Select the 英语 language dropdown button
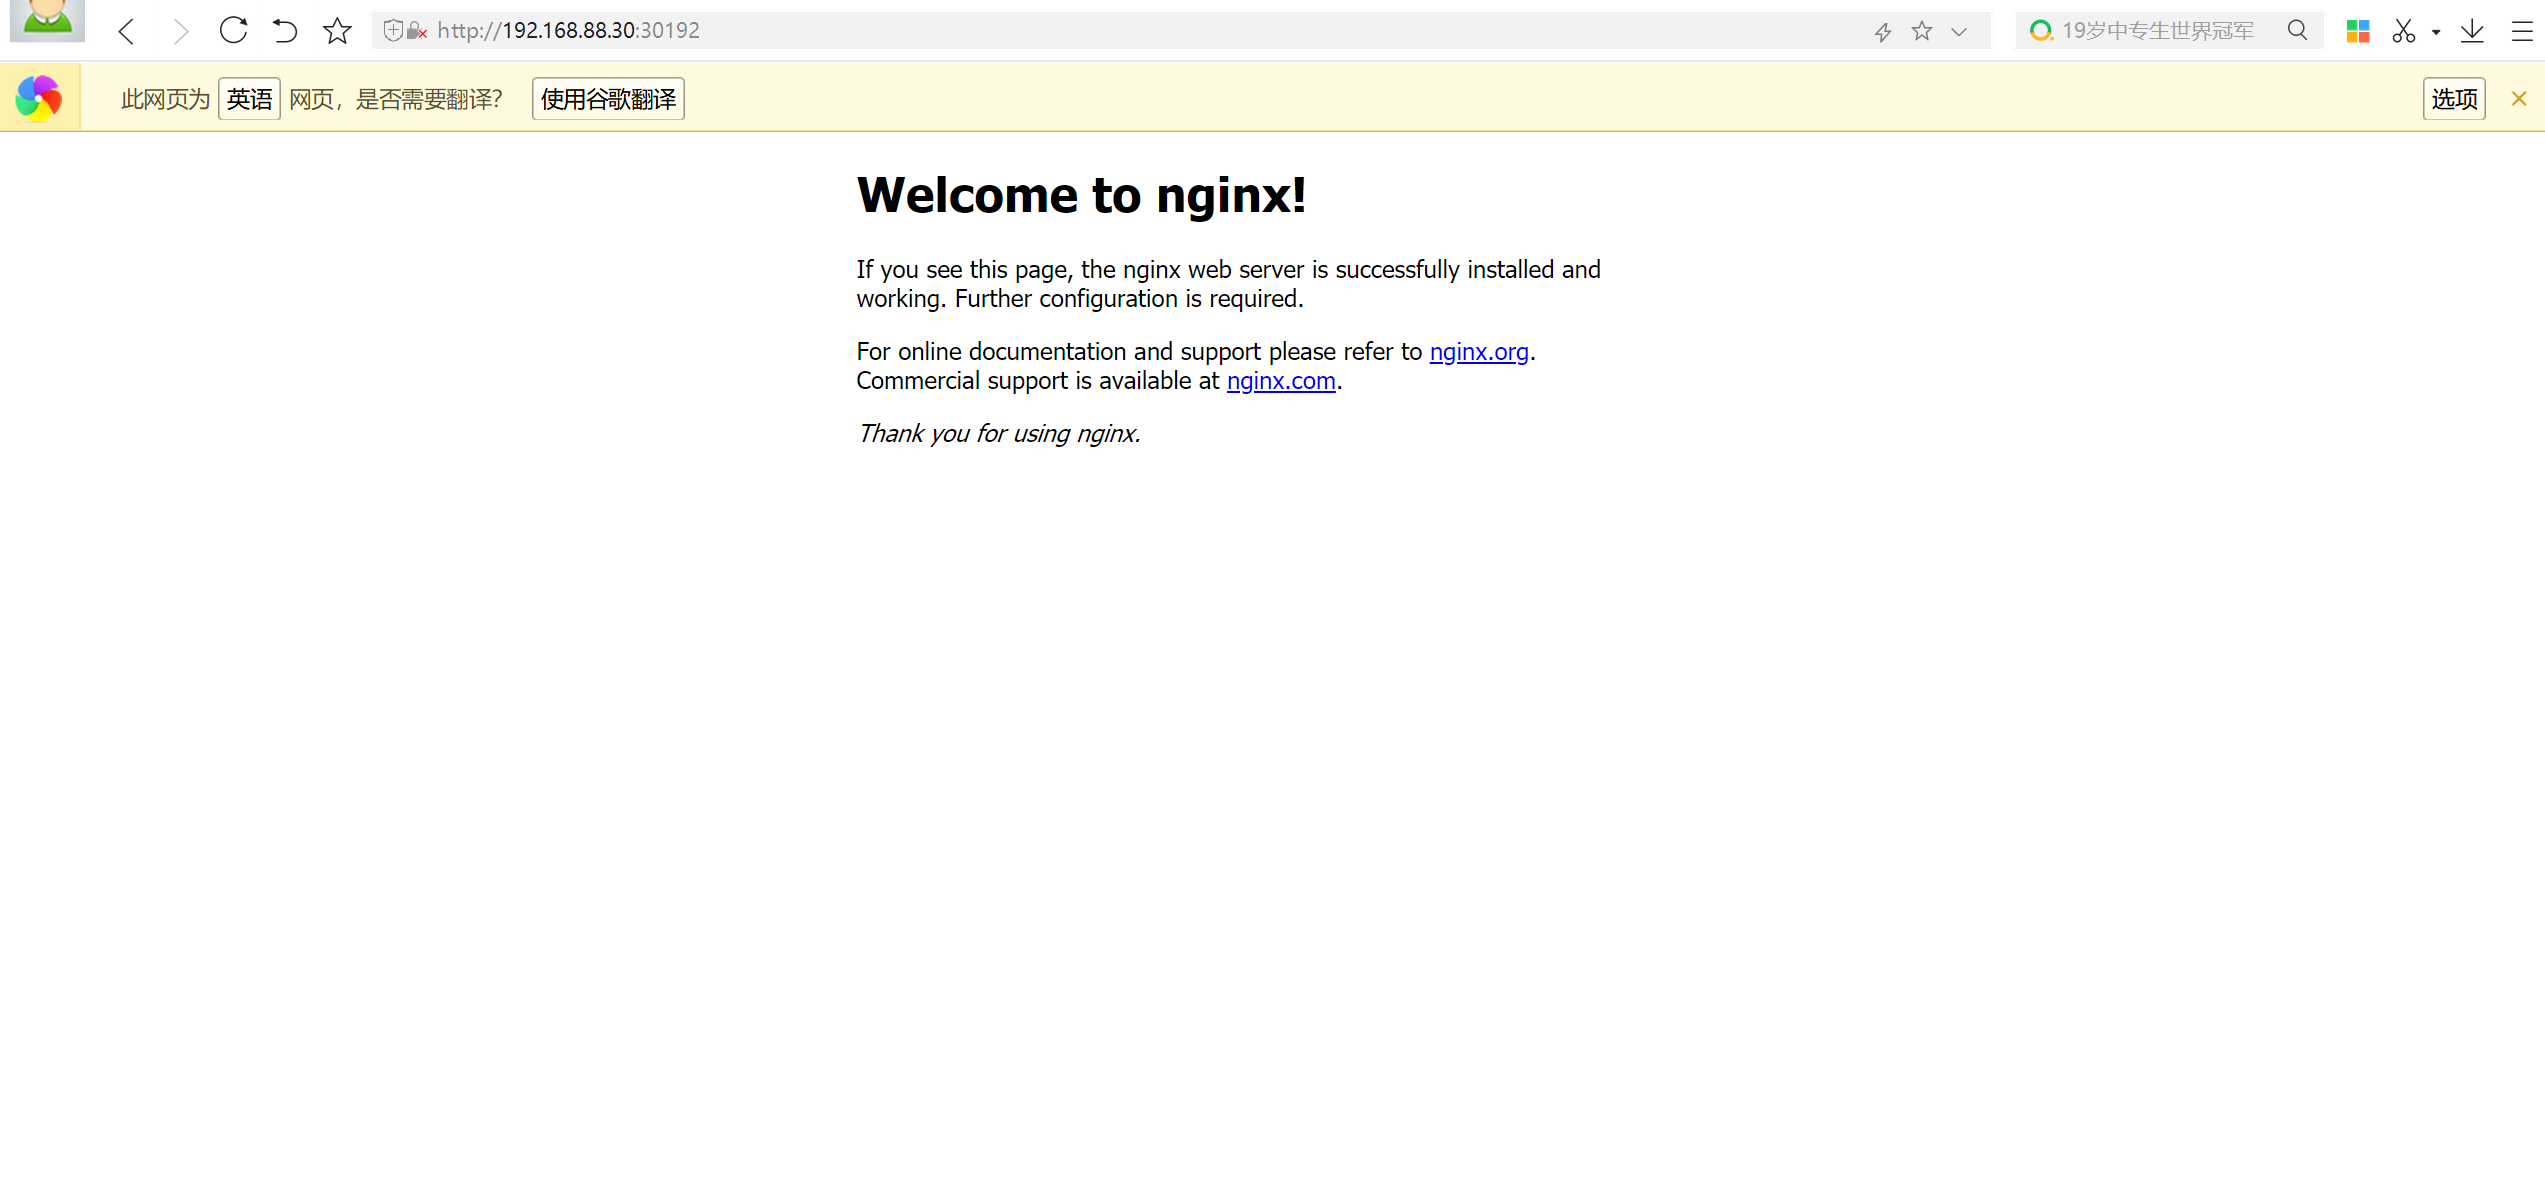The height and width of the screenshot is (1183, 2545). [x=249, y=99]
